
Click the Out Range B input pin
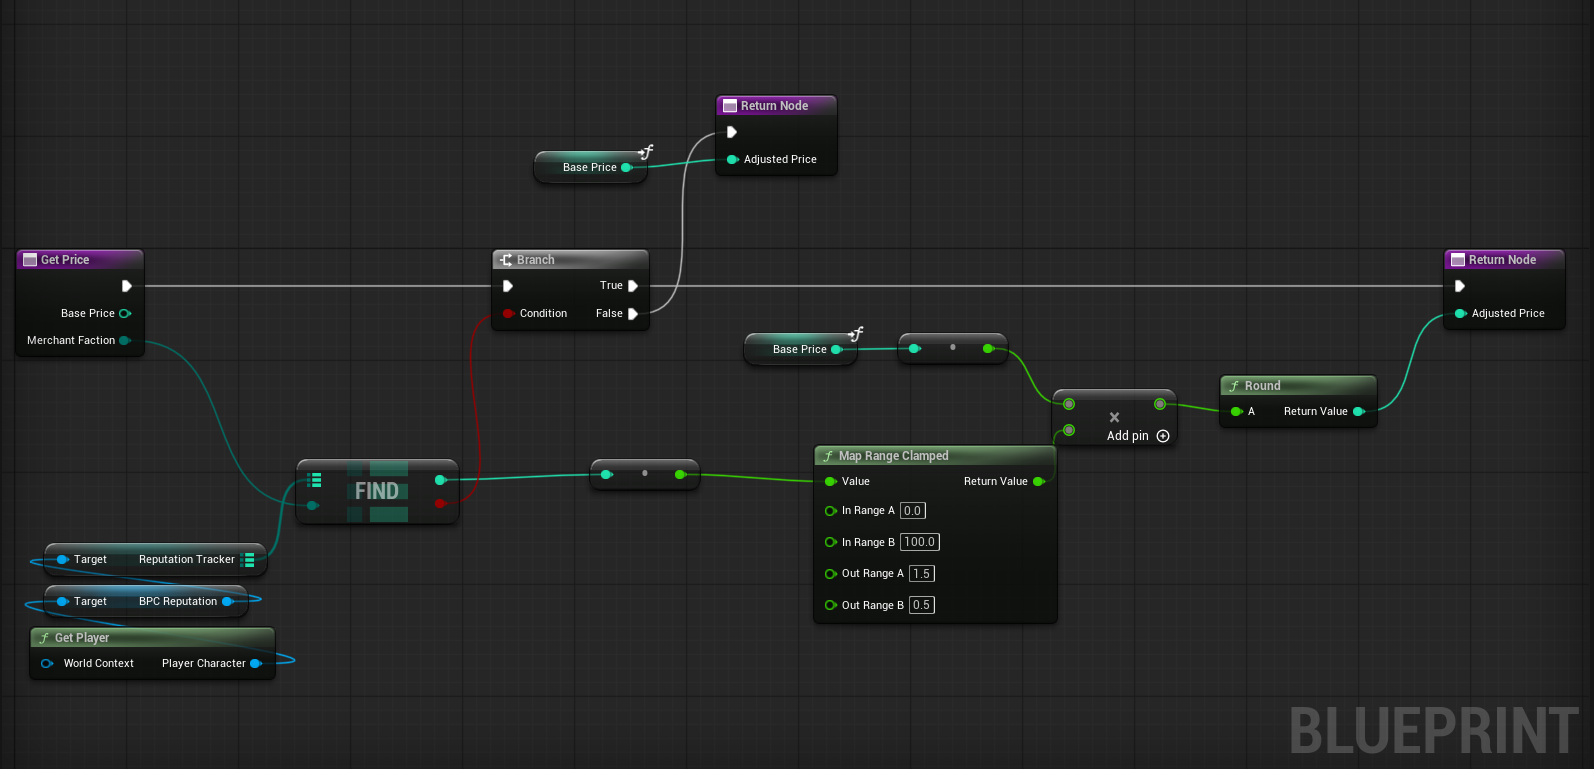tap(830, 605)
